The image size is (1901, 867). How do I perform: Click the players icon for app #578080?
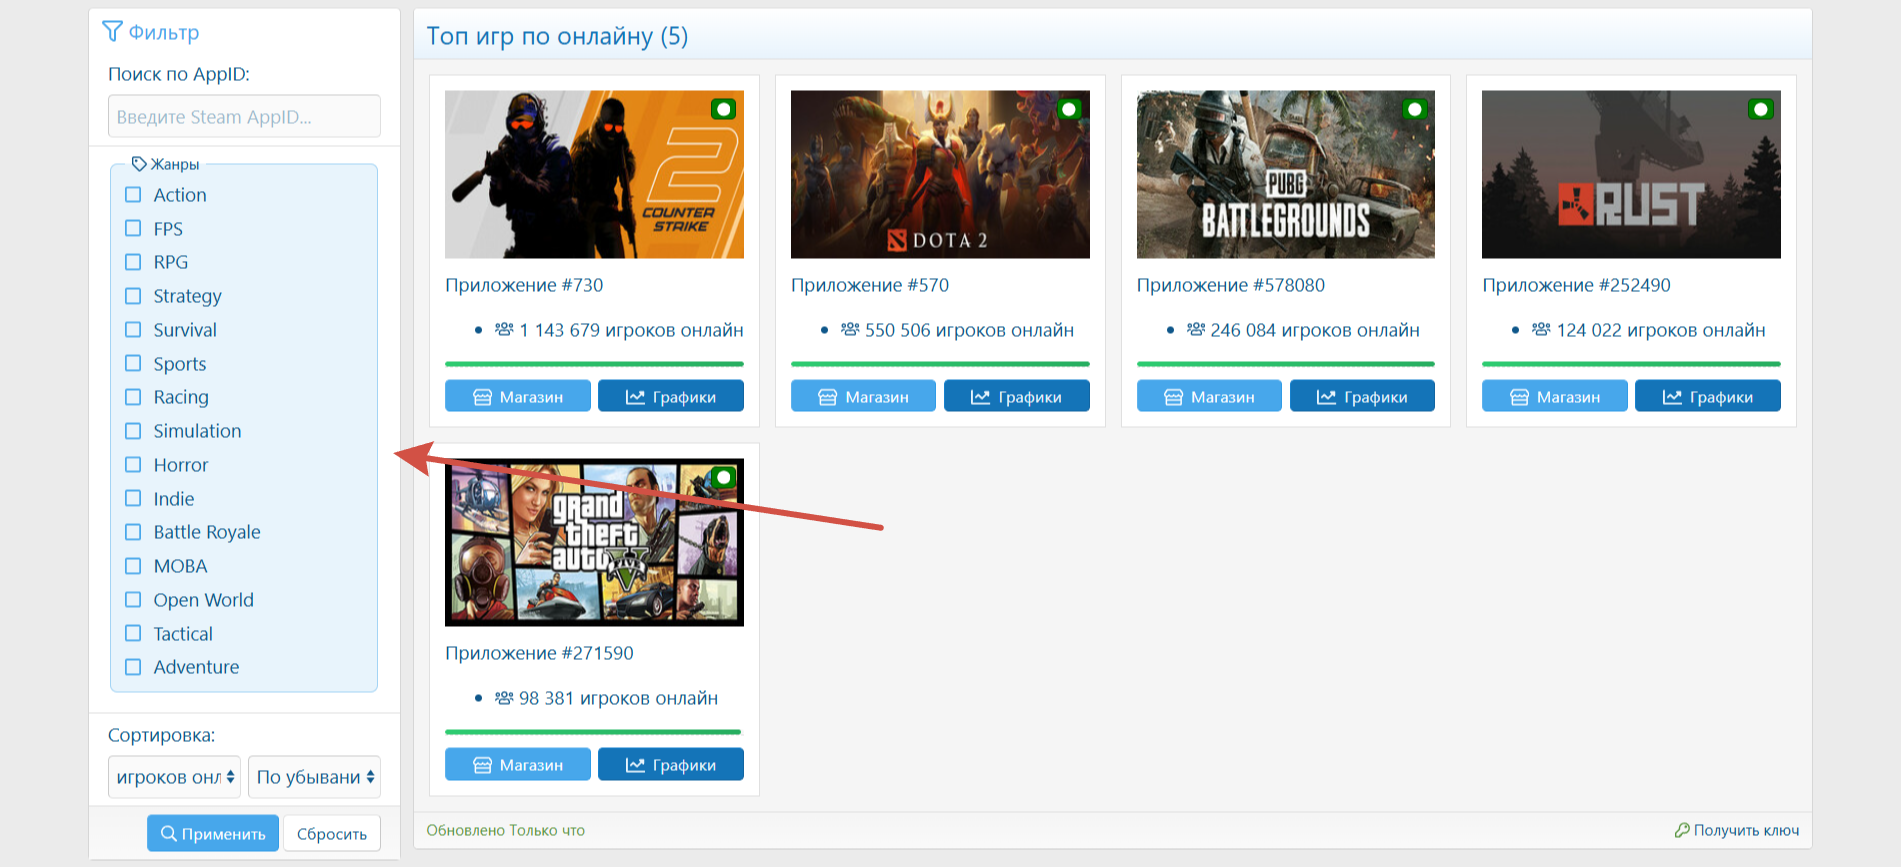pos(1196,329)
